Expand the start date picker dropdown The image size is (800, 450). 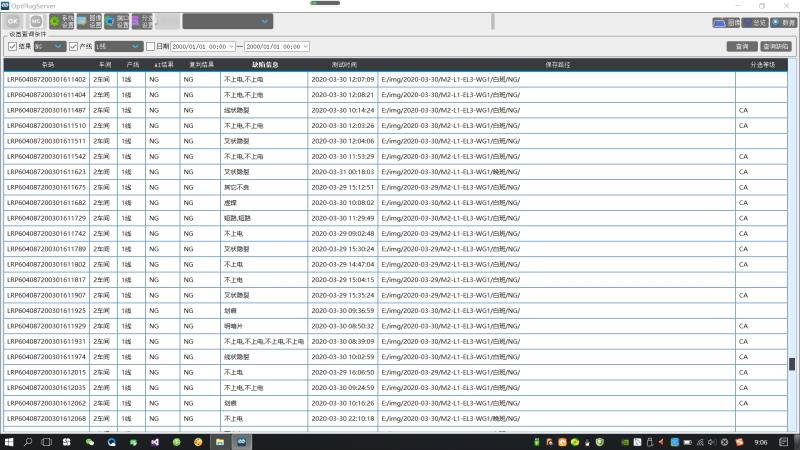231,46
